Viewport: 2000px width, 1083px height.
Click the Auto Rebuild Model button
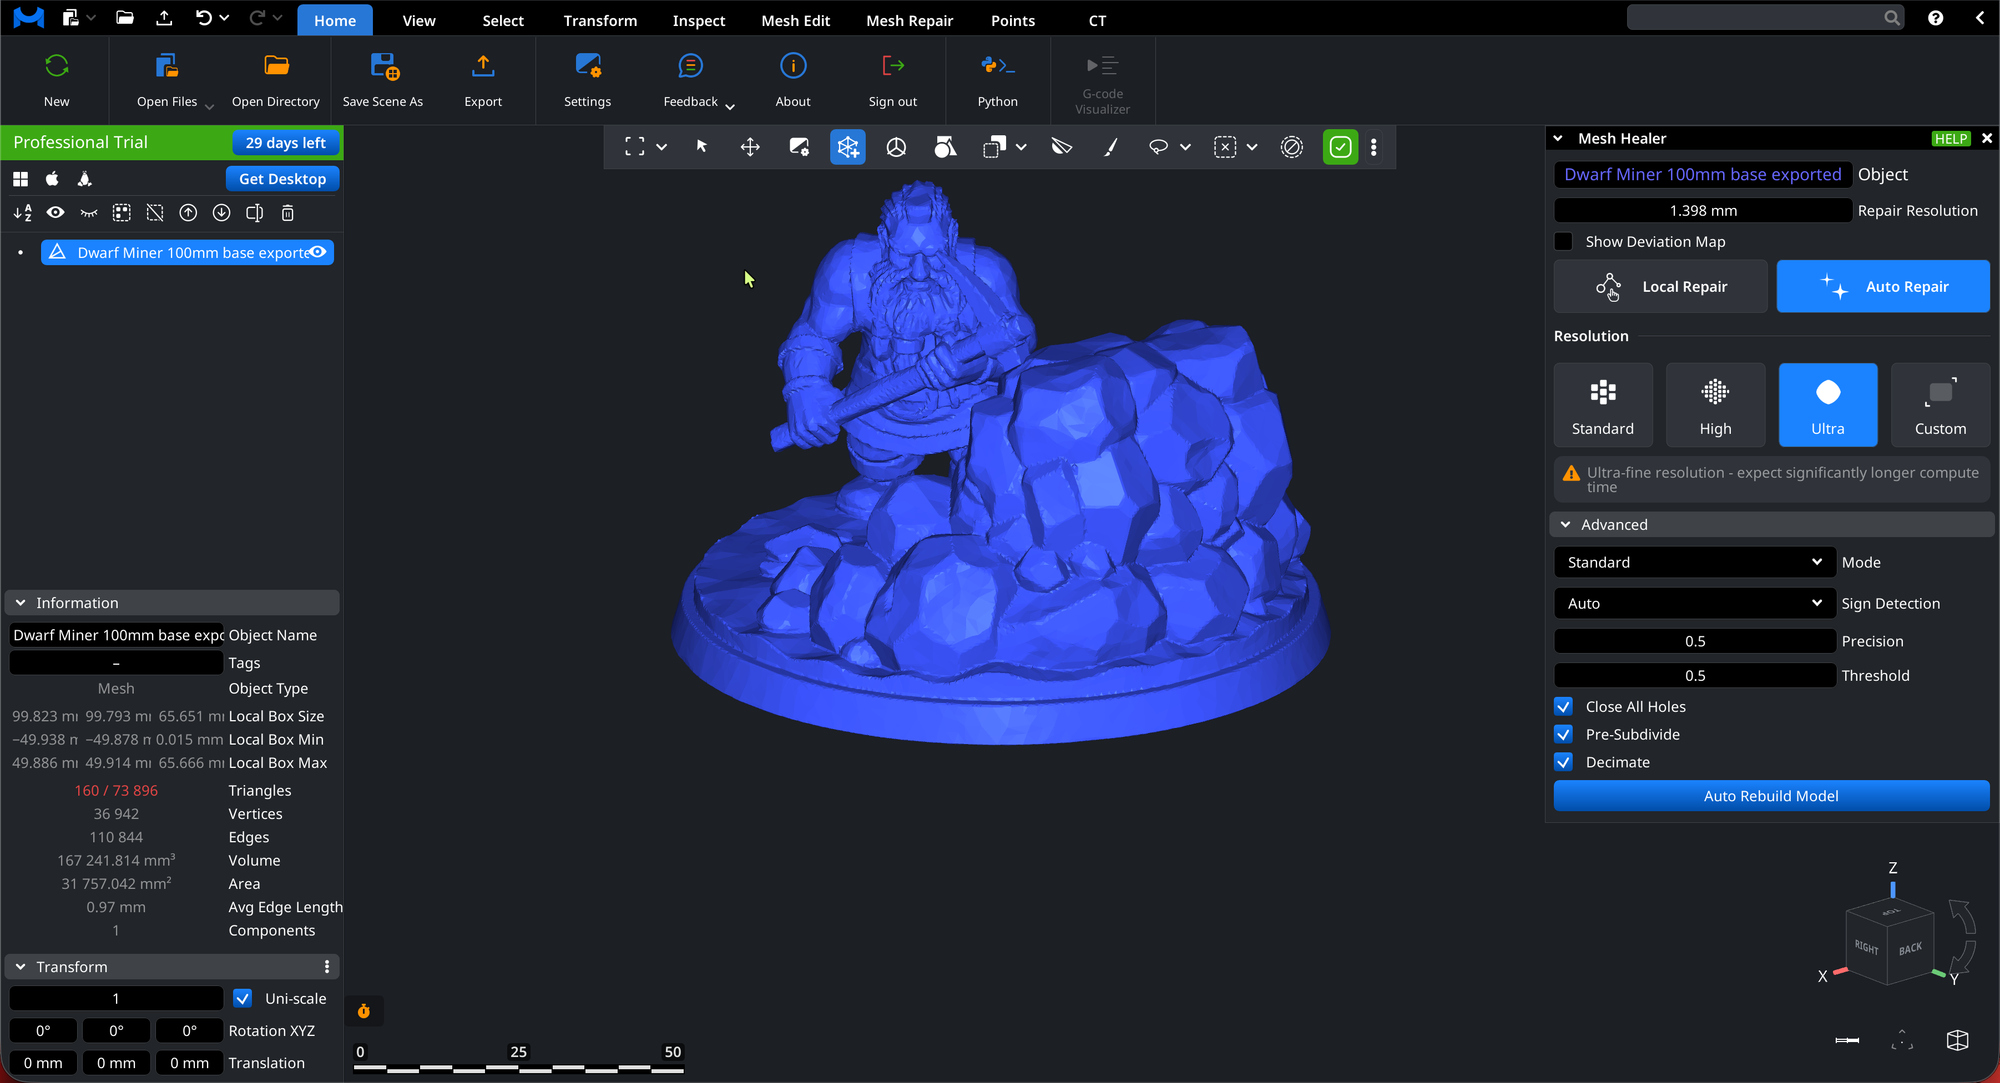tap(1770, 796)
